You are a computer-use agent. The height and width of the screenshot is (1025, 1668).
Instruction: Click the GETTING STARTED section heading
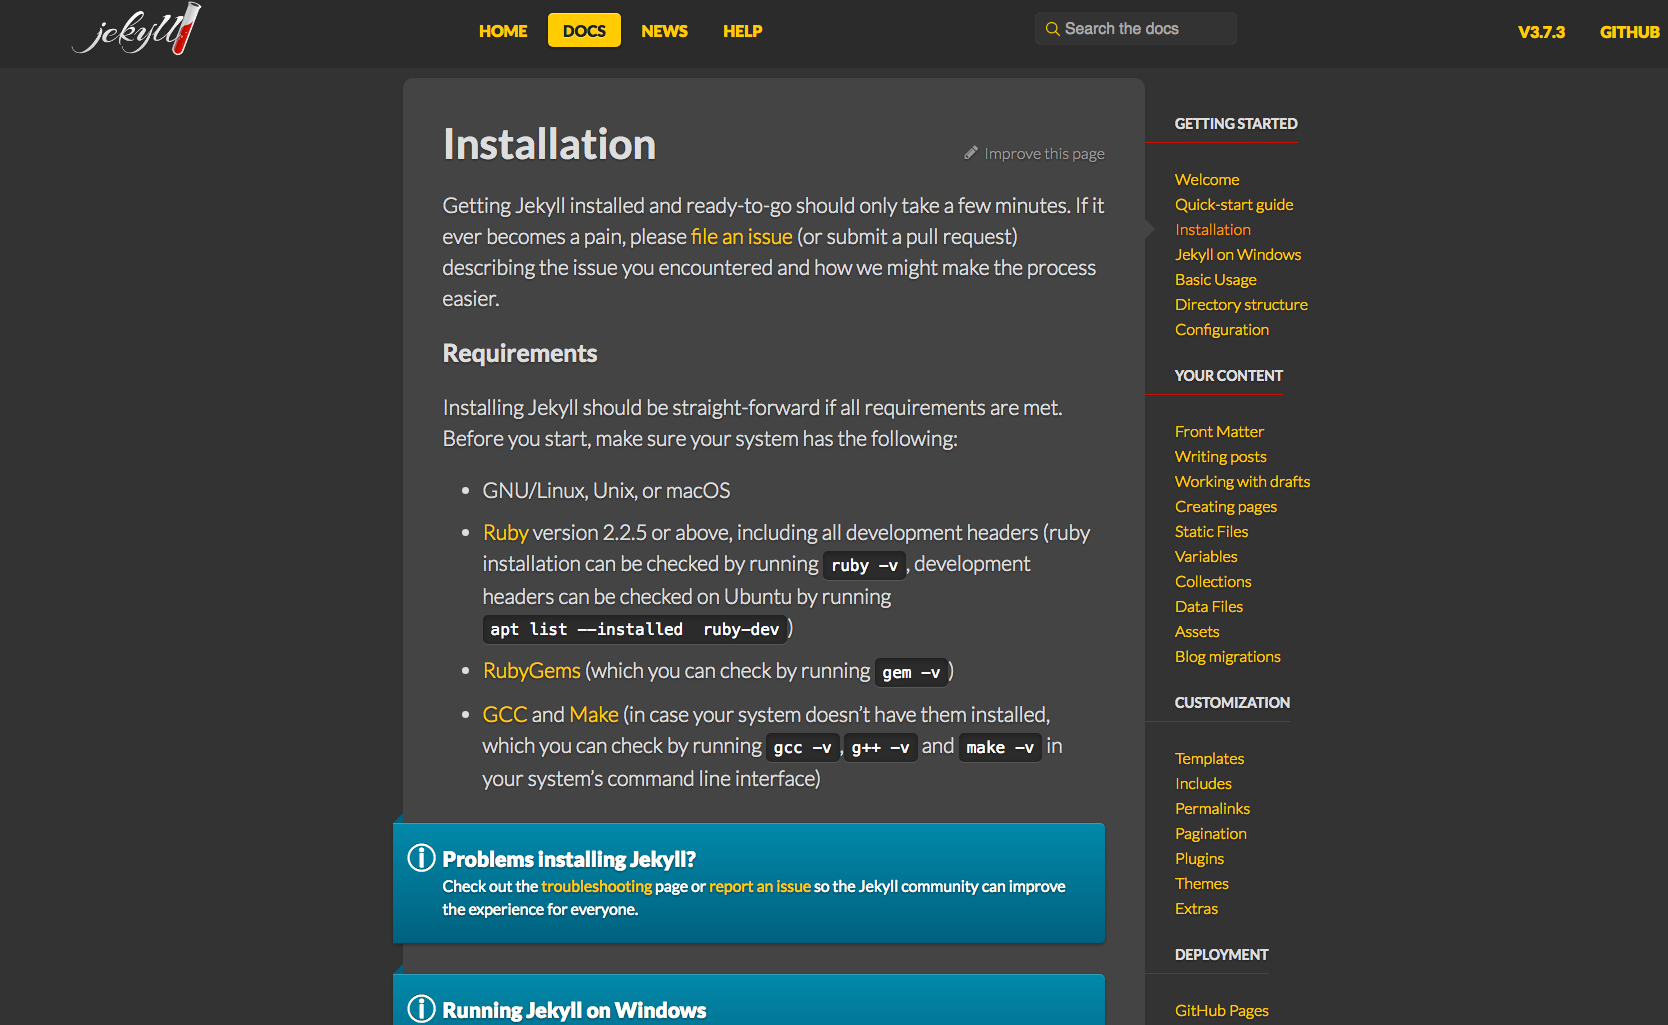(x=1236, y=124)
